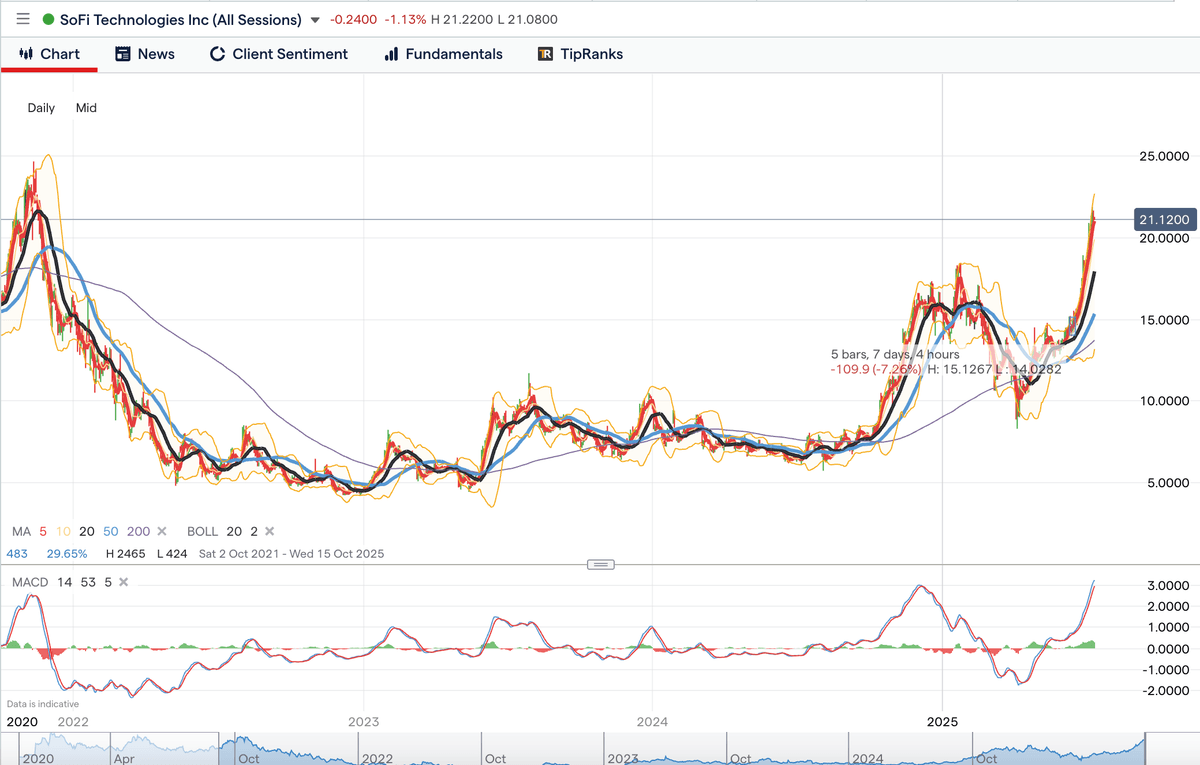The height and width of the screenshot is (765, 1200).
Task: Click the black 20 period in MA
Action: 87,532
